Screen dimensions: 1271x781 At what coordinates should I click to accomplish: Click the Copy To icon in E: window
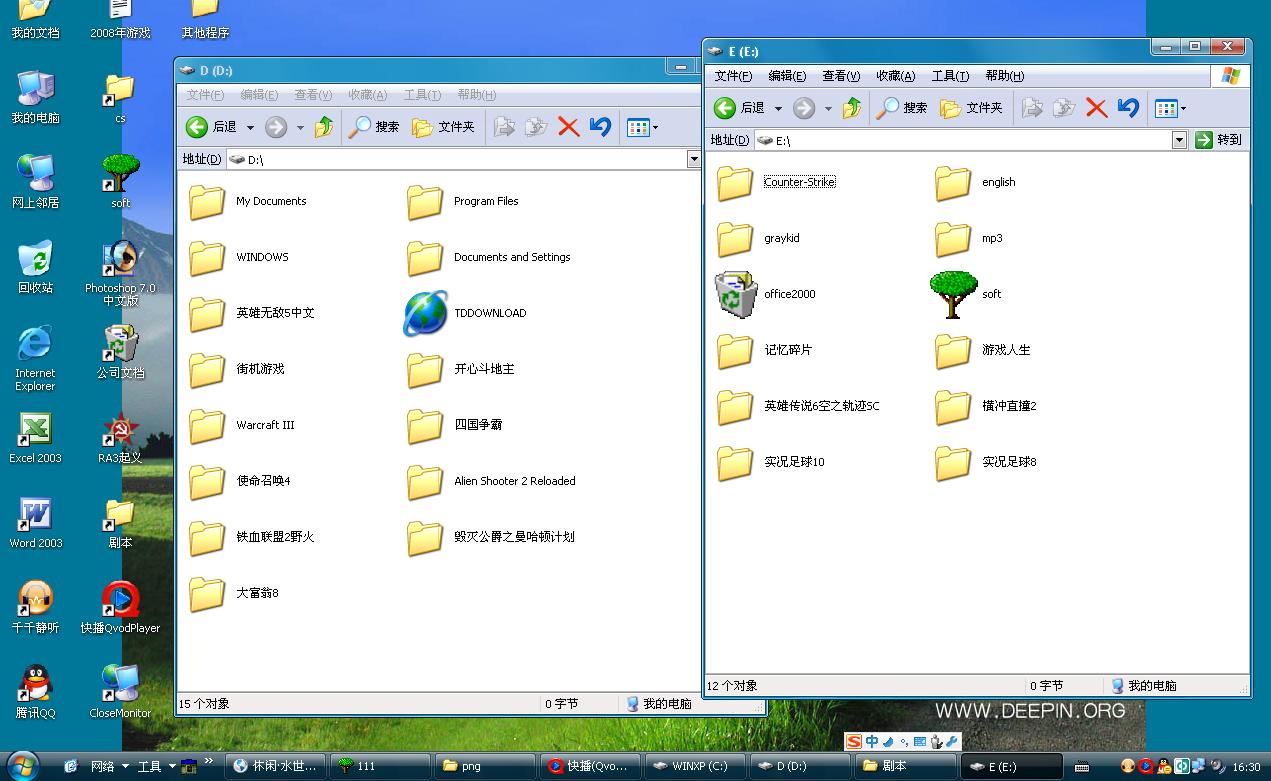click(1064, 108)
